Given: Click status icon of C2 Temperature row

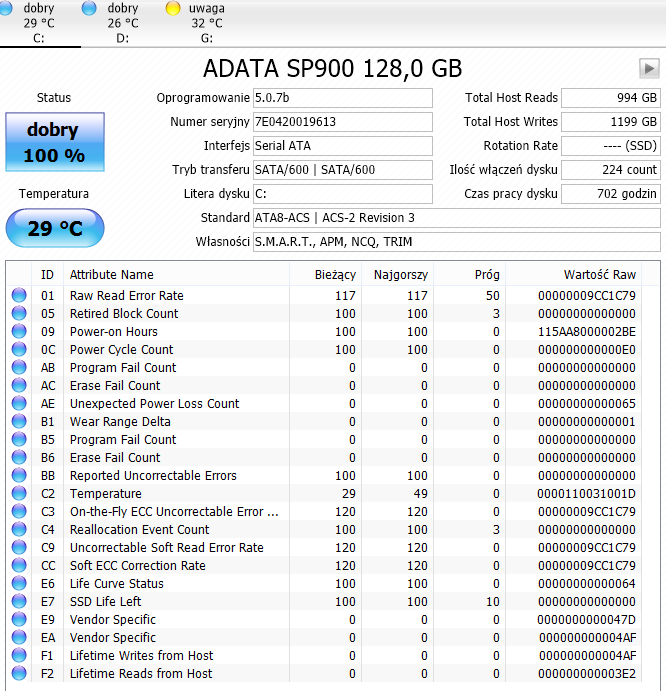Looking at the screenshot, I should [19, 493].
